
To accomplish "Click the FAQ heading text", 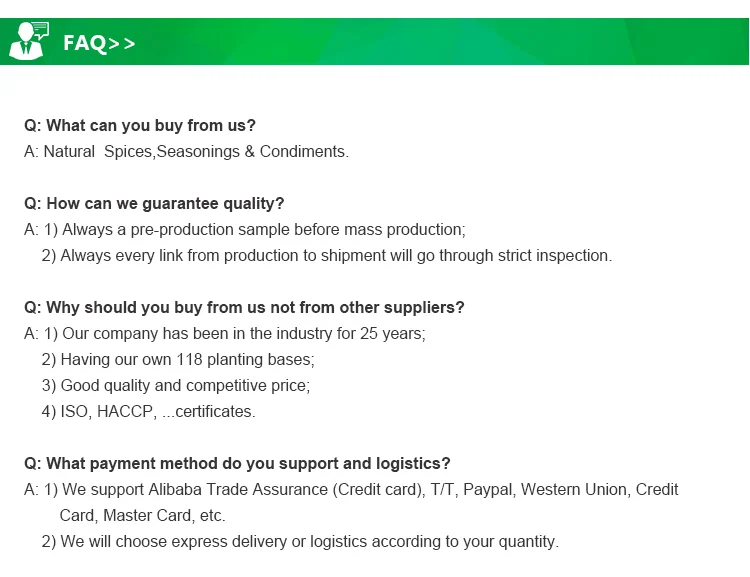I will tap(84, 43).
